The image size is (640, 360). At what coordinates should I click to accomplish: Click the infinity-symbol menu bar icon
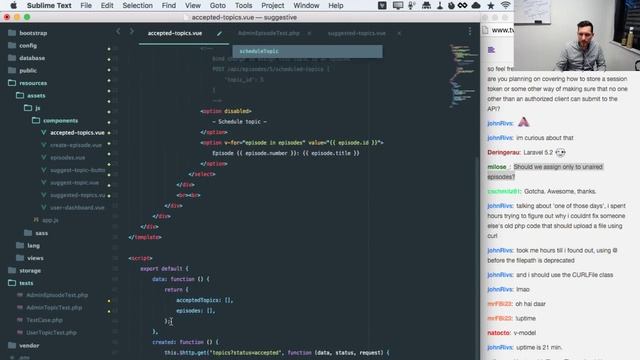[462, 5]
